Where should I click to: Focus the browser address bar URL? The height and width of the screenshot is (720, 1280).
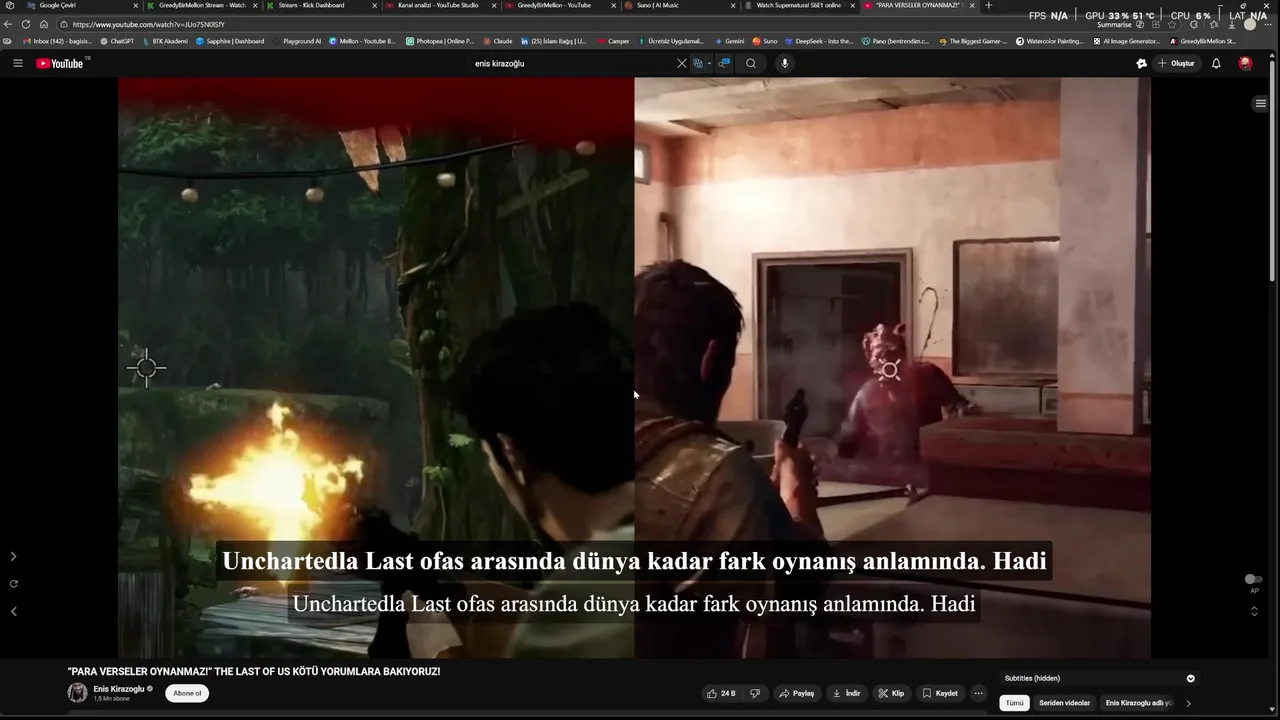click(x=148, y=24)
